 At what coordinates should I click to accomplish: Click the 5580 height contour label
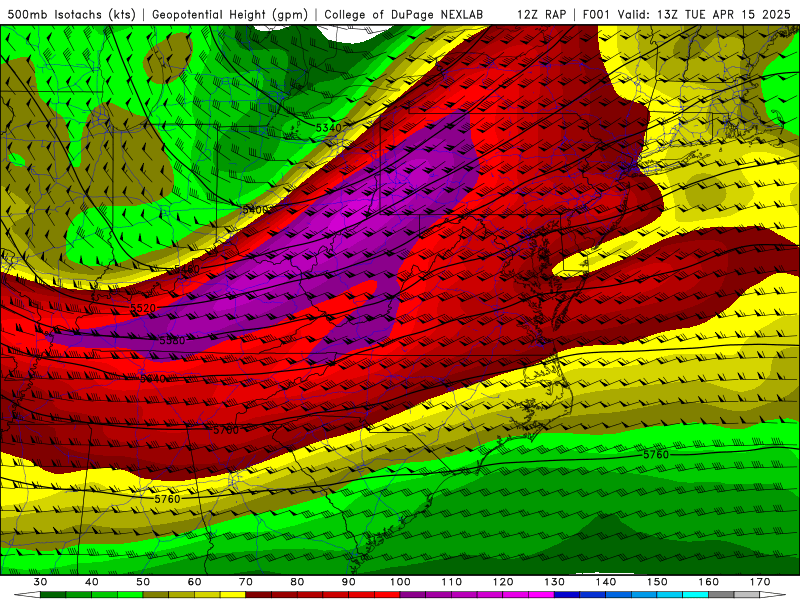(172, 340)
